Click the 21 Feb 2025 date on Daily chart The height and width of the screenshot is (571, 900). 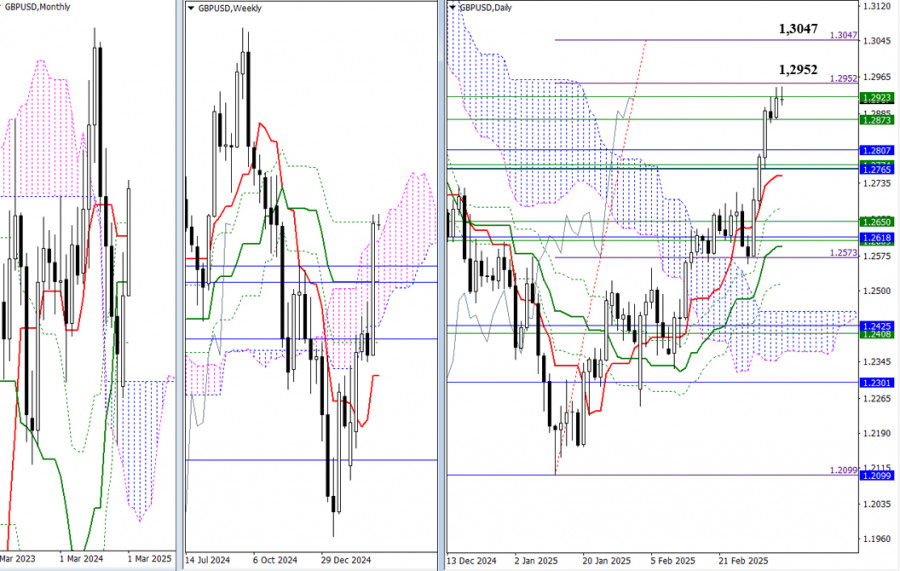(743, 560)
